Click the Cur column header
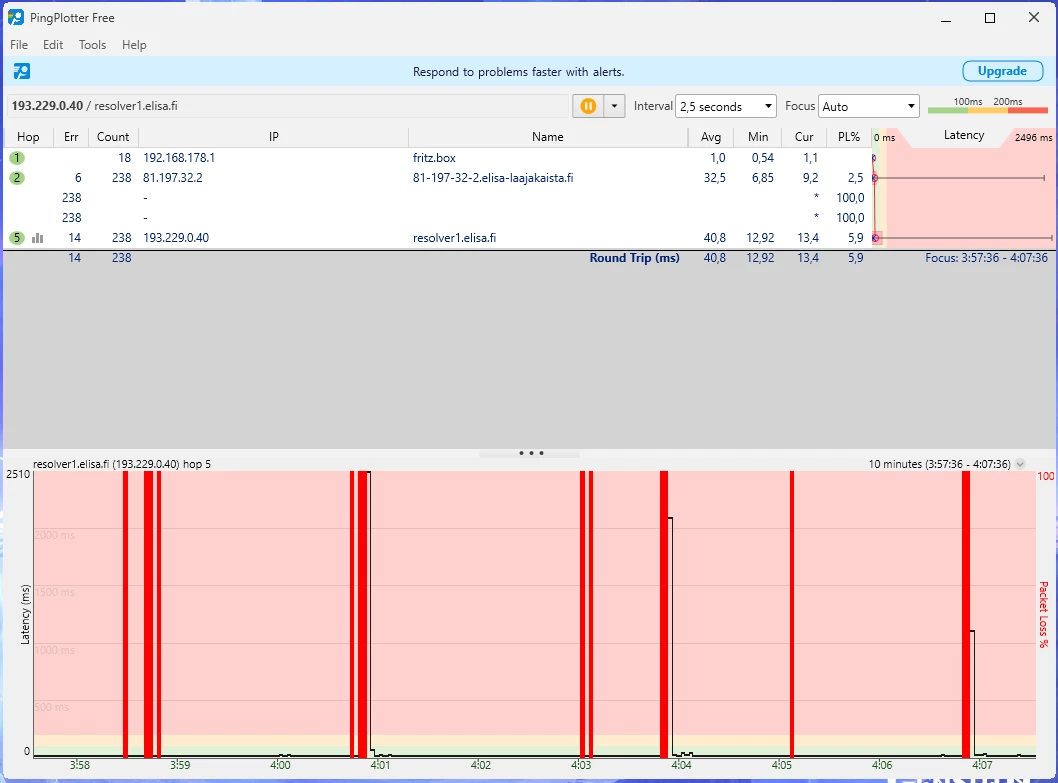 click(x=804, y=137)
